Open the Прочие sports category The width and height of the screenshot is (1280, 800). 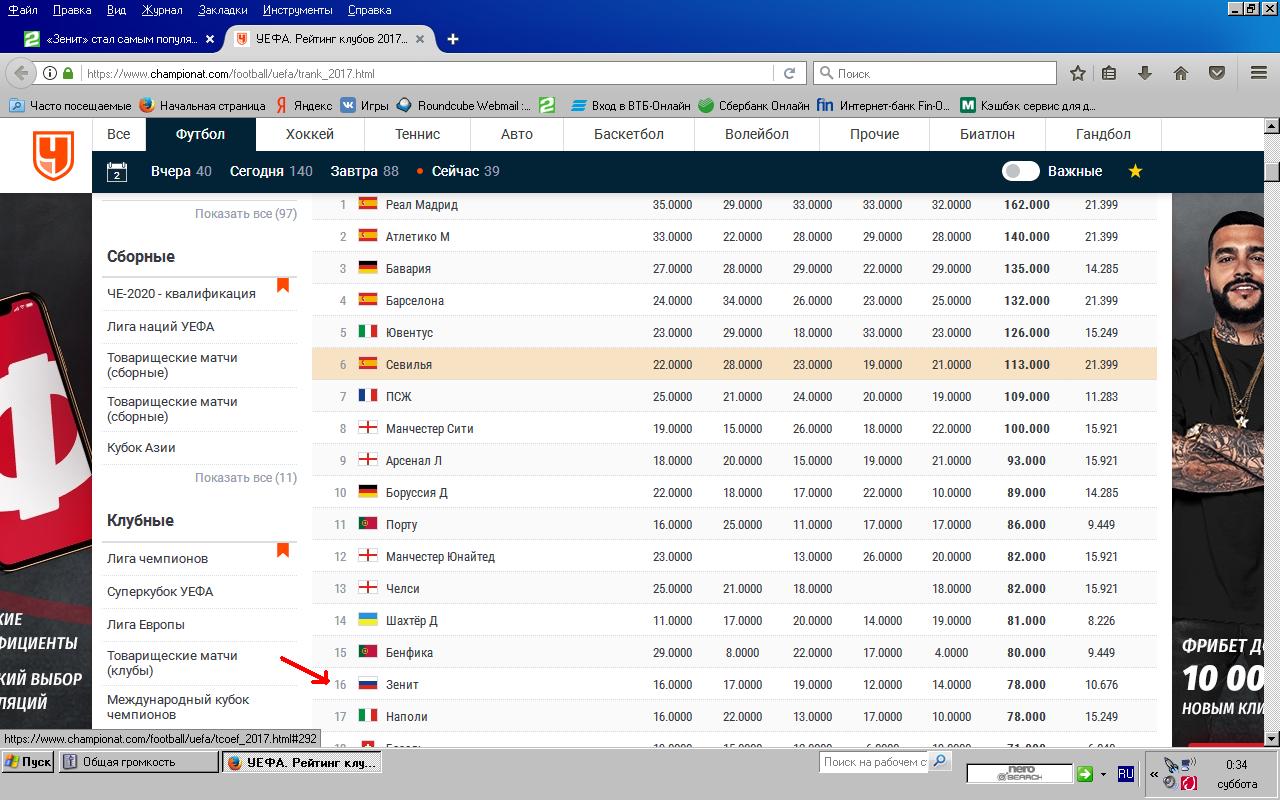pos(874,134)
